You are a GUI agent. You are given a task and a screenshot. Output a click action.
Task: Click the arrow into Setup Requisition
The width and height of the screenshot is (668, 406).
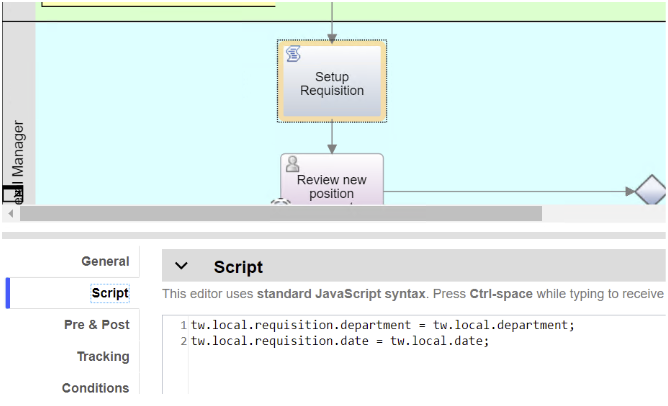[332, 21]
